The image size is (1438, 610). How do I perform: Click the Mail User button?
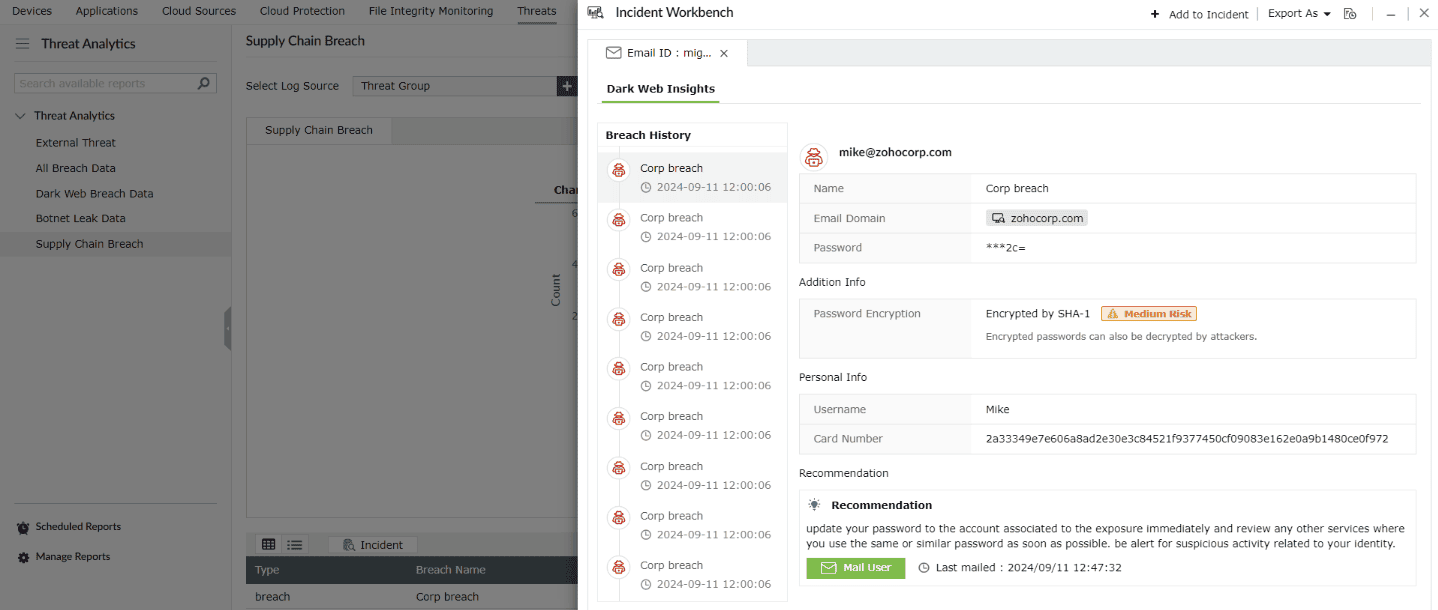pos(856,568)
